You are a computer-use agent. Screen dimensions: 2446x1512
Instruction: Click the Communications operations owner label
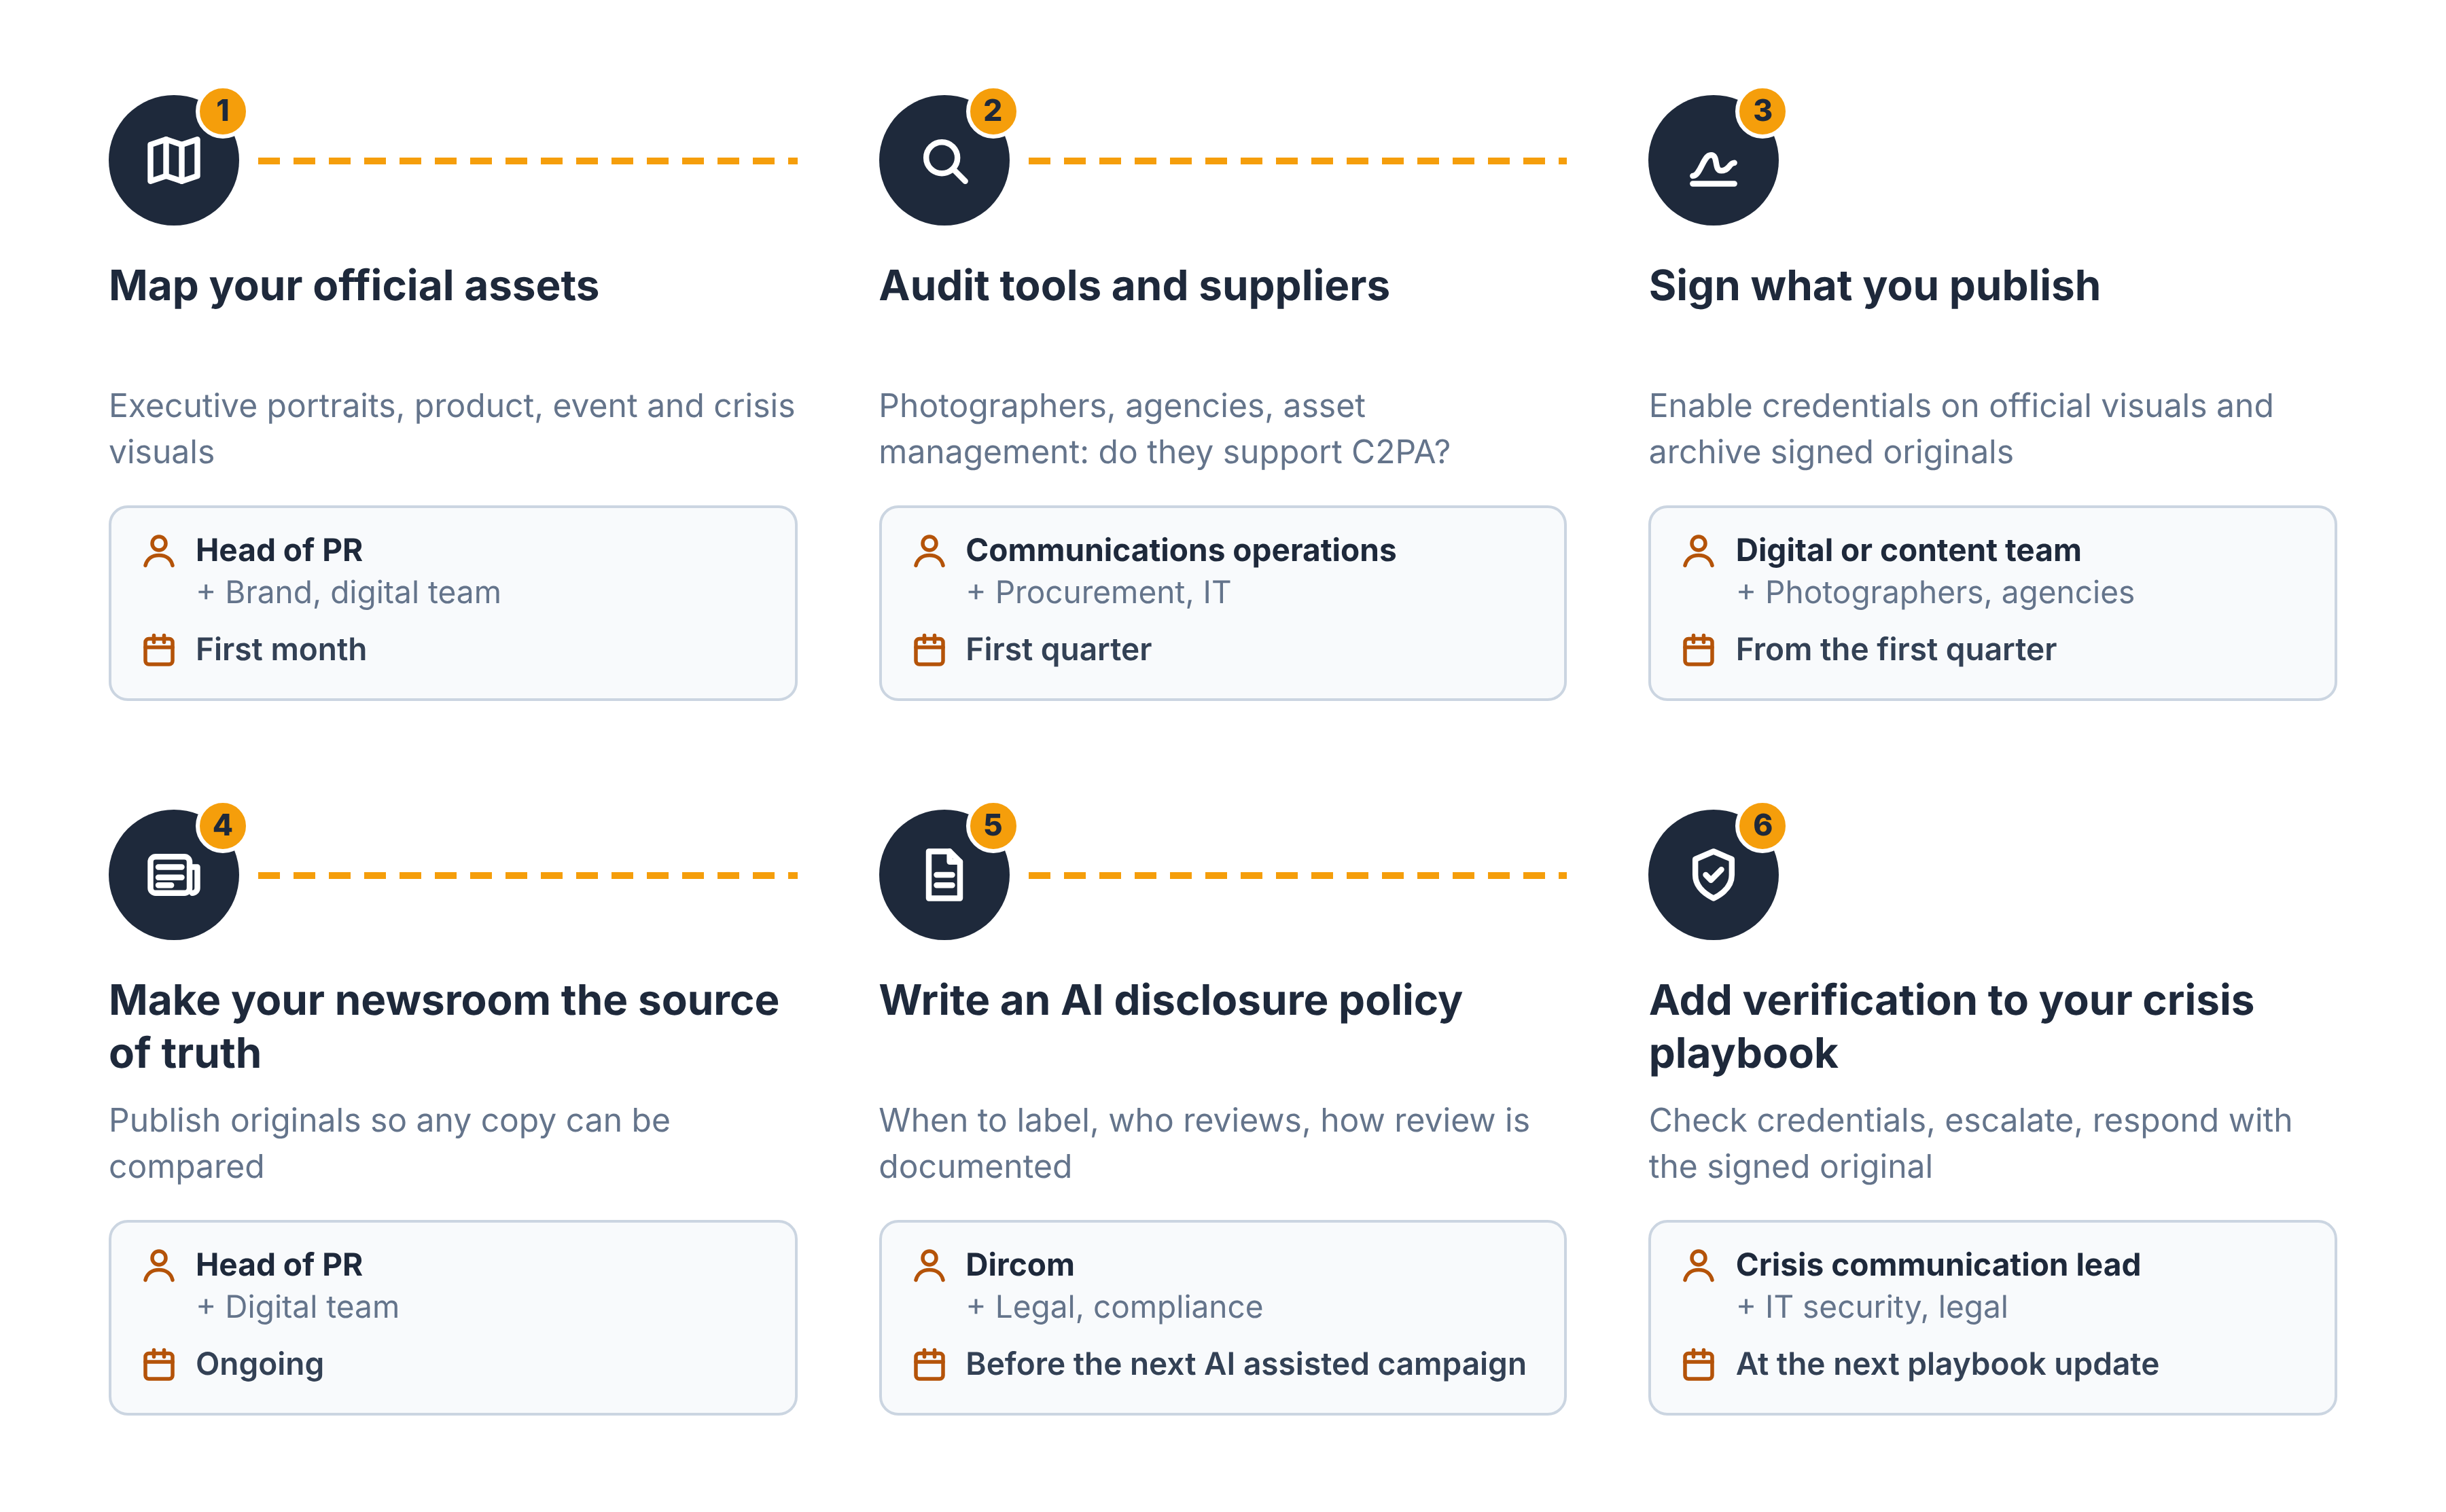pos(1180,550)
